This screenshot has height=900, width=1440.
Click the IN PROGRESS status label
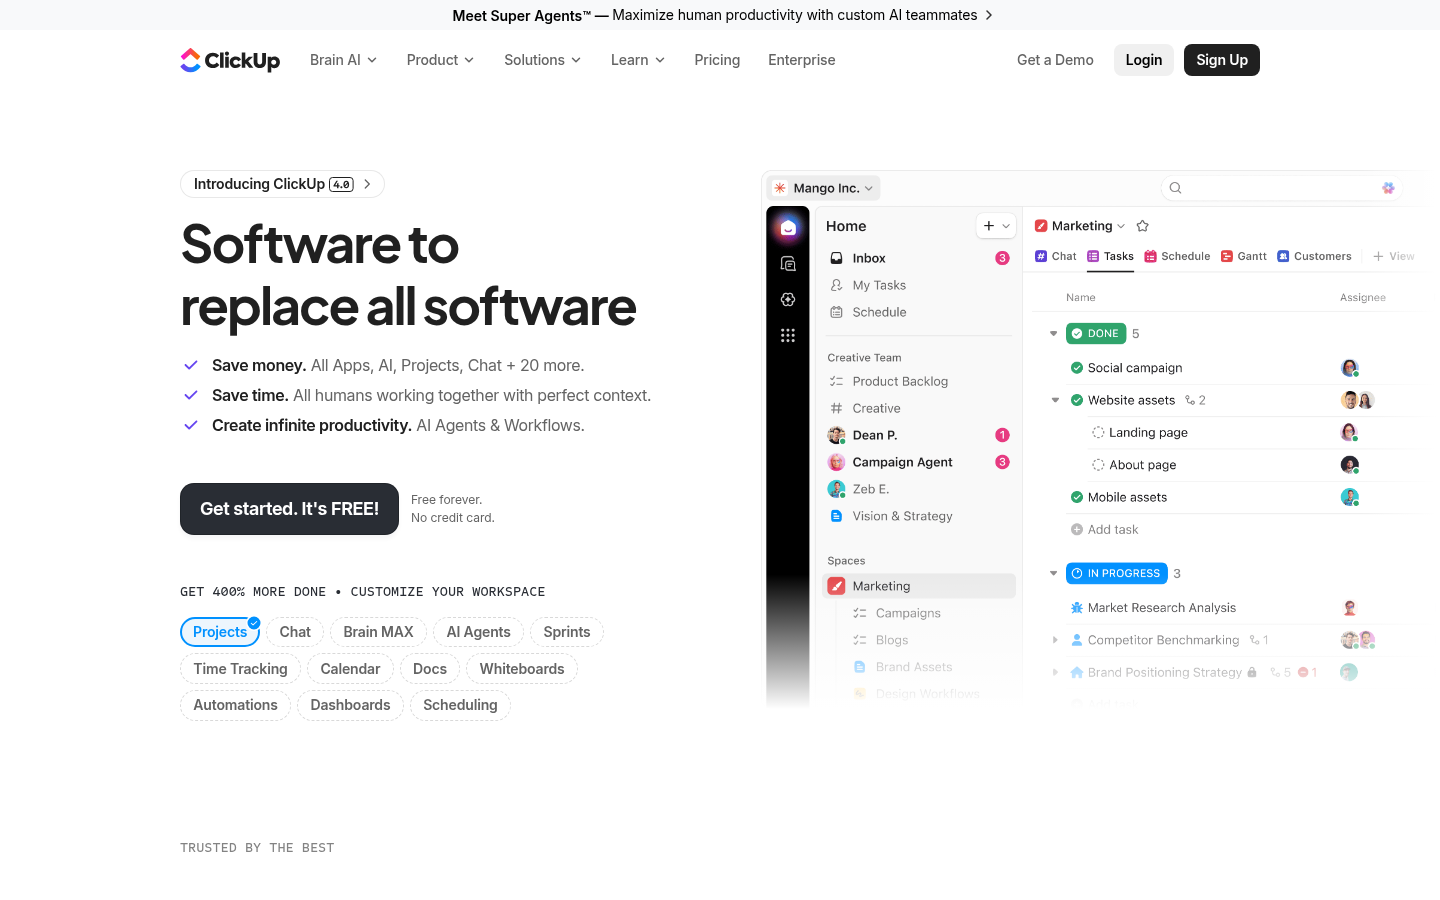click(1117, 574)
